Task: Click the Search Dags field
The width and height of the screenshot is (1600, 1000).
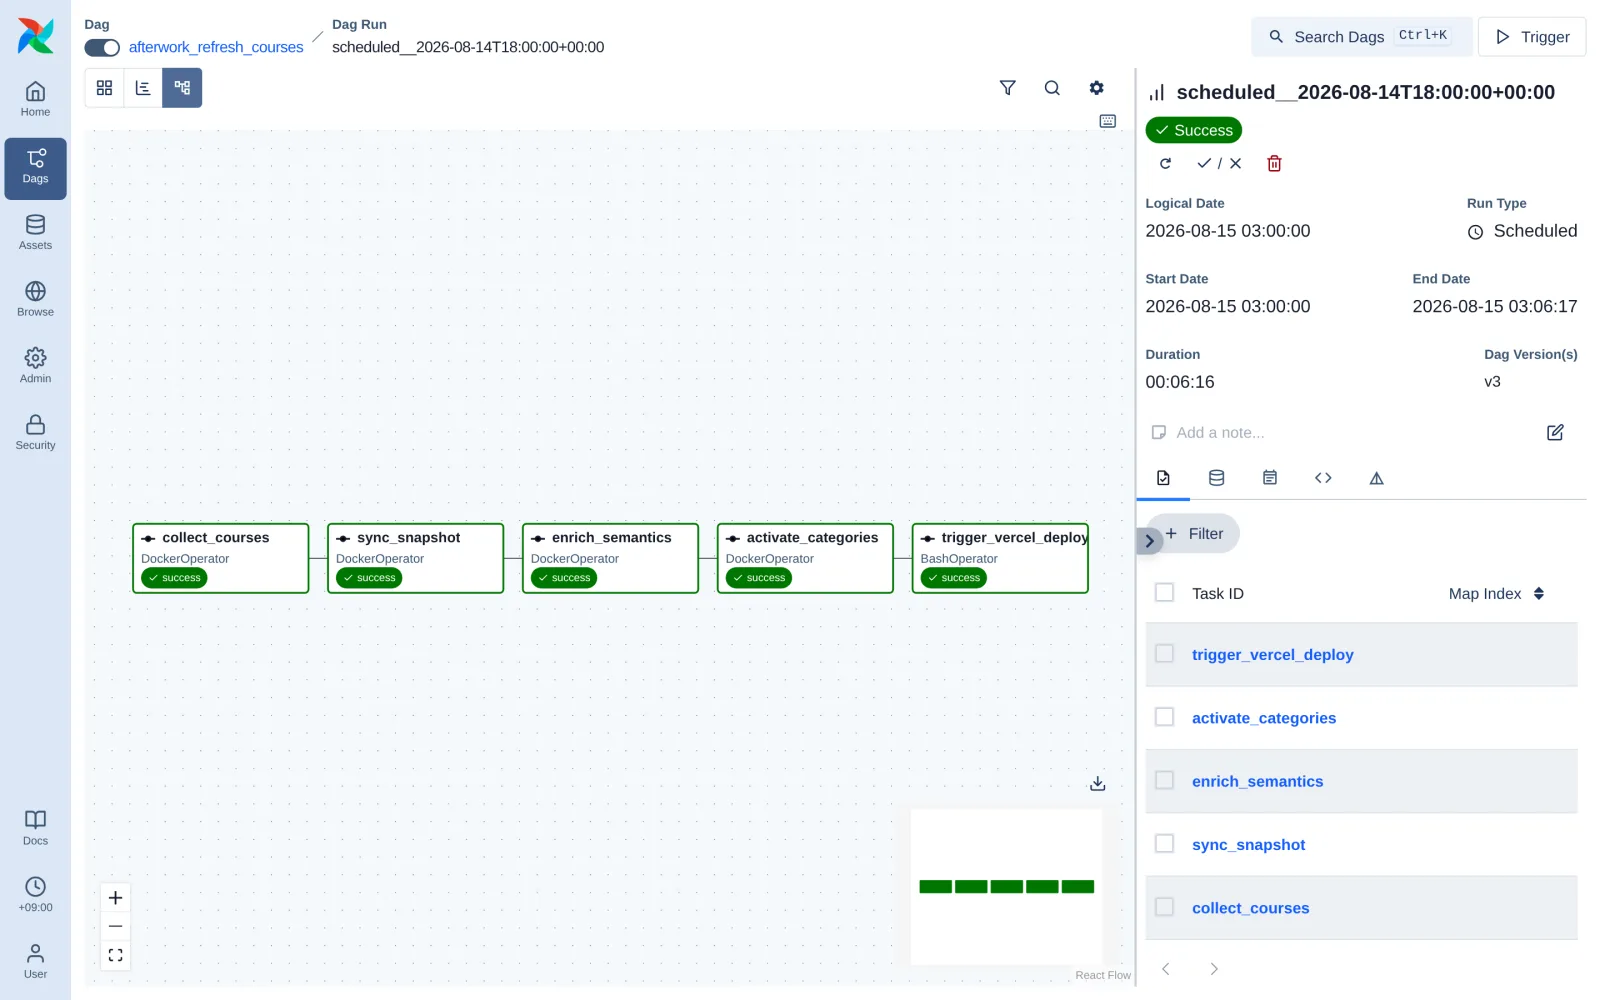Action: point(1361,37)
